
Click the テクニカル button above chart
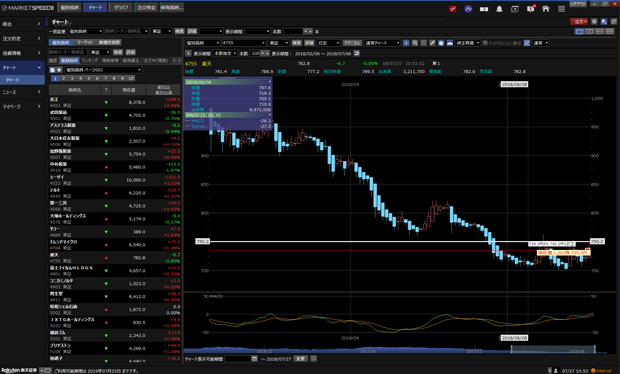pyautogui.click(x=352, y=43)
